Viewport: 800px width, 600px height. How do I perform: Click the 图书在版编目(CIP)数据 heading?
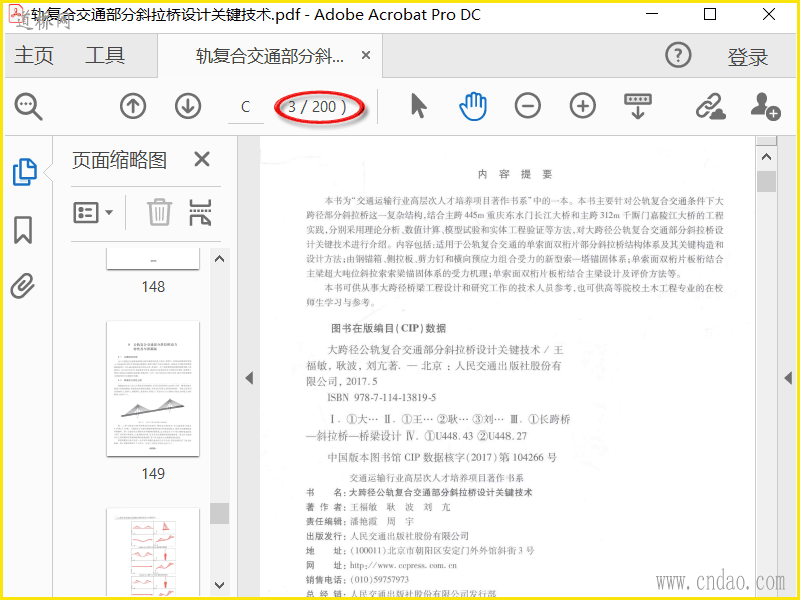[388, 328]
